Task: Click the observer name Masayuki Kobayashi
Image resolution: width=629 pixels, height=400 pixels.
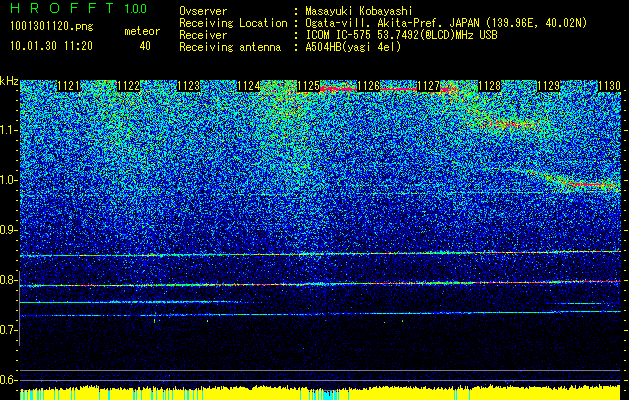Action: click(x=358, y=11)
